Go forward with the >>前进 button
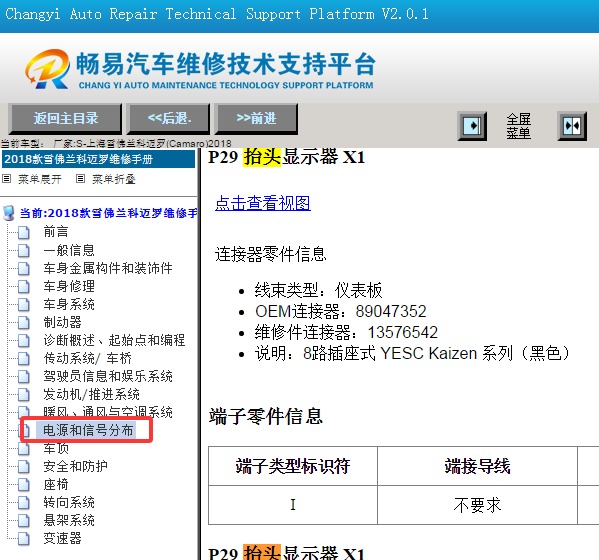 256,118
